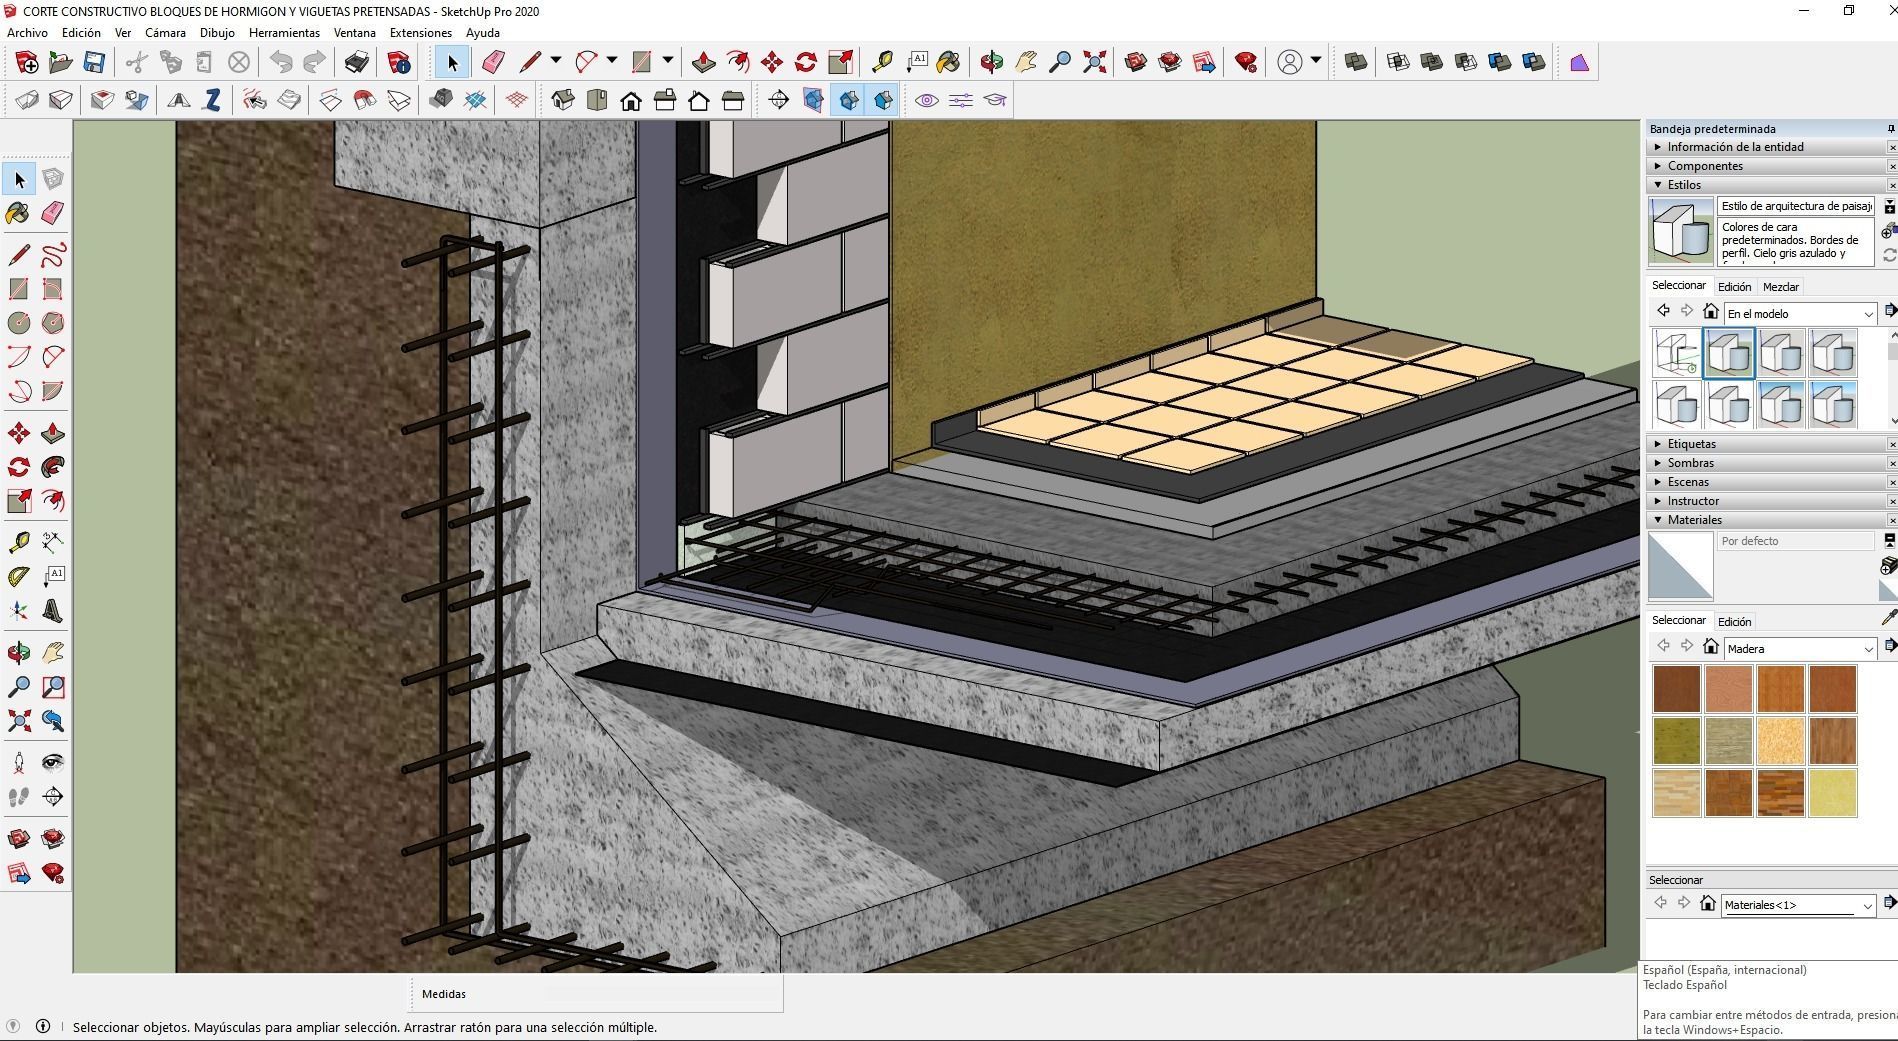This screenshot has width=1898, height=1041.
Task: Select the Push/Pull tool in the top toolbar
Action: pos(703,62)
